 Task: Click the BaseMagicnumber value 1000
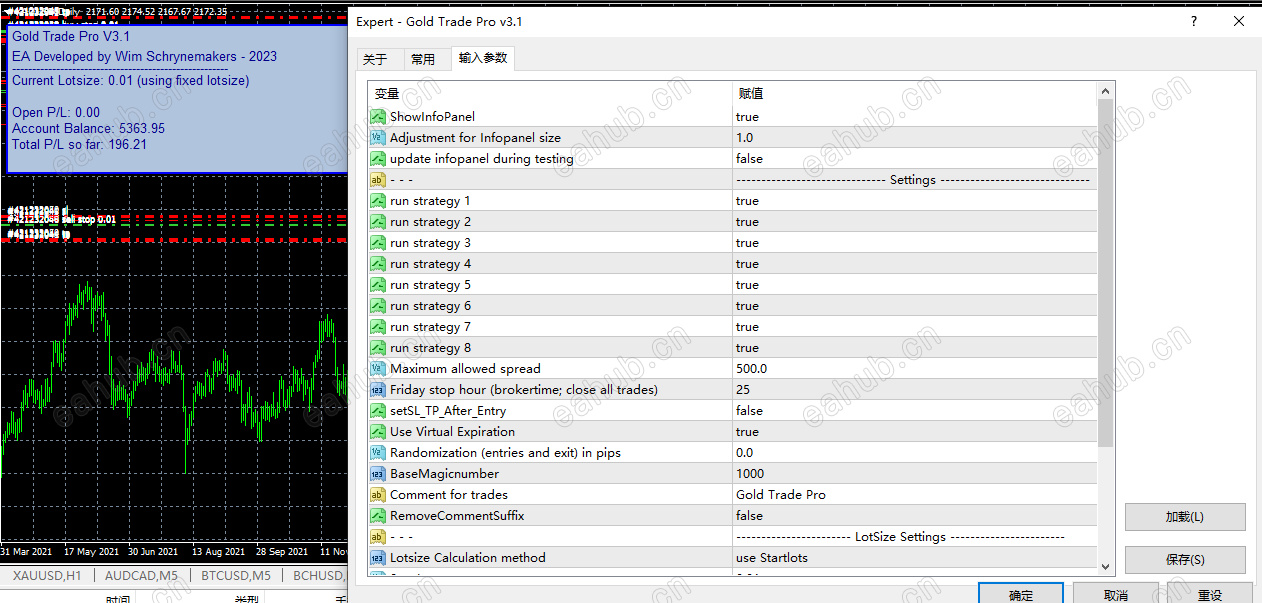(x=749, y=474)
